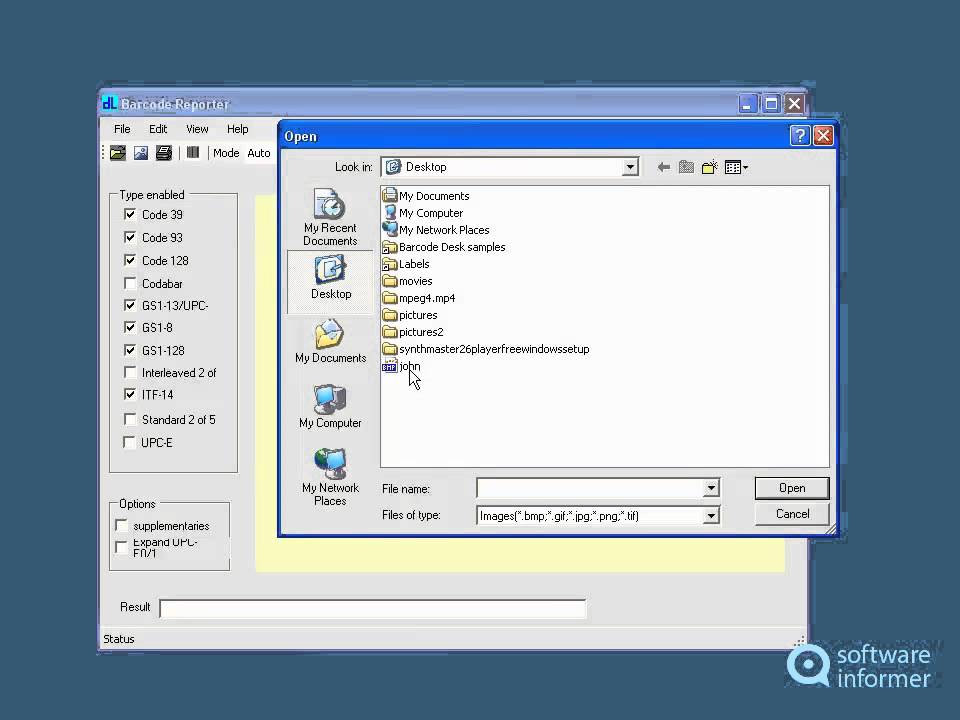This screenshot has height=720, width=960.
Task: Open the Help menu
Action: click(x=238, y=129)
